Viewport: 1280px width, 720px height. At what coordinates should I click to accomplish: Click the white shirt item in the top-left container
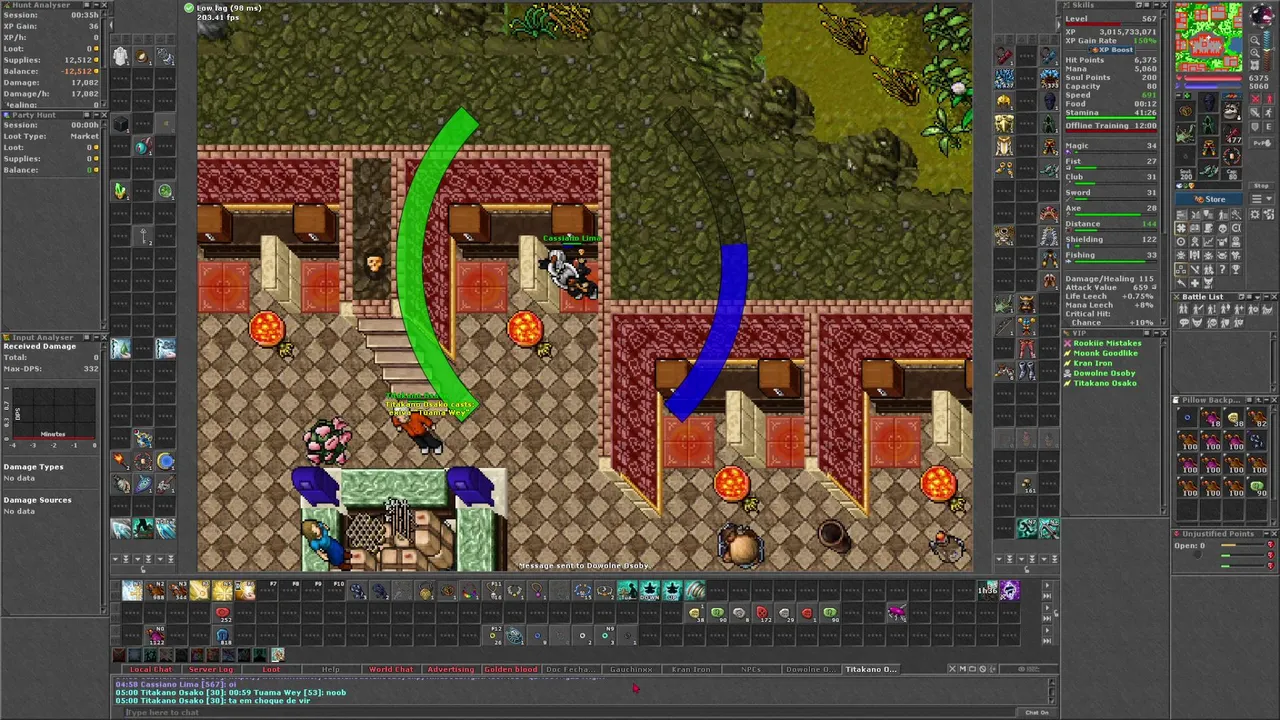121,56
